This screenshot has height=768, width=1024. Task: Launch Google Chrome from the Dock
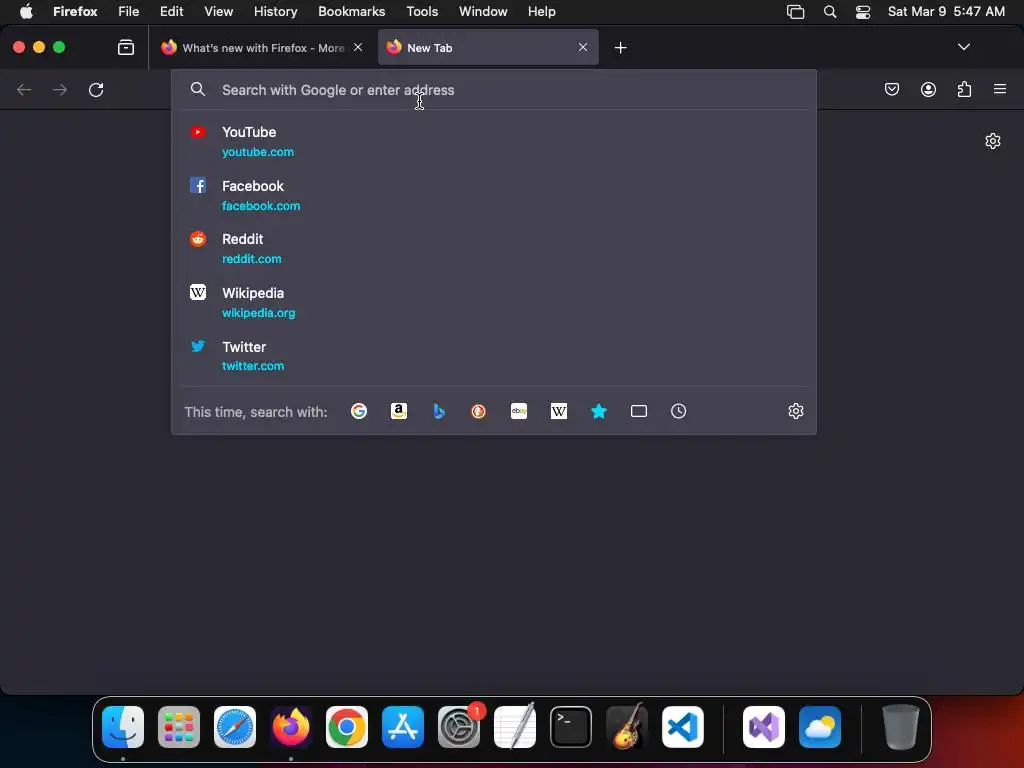coord(347,727)
